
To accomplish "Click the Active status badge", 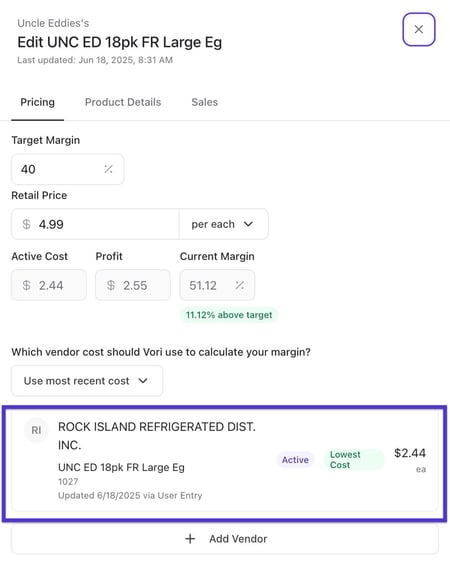I will pos(295,460).
